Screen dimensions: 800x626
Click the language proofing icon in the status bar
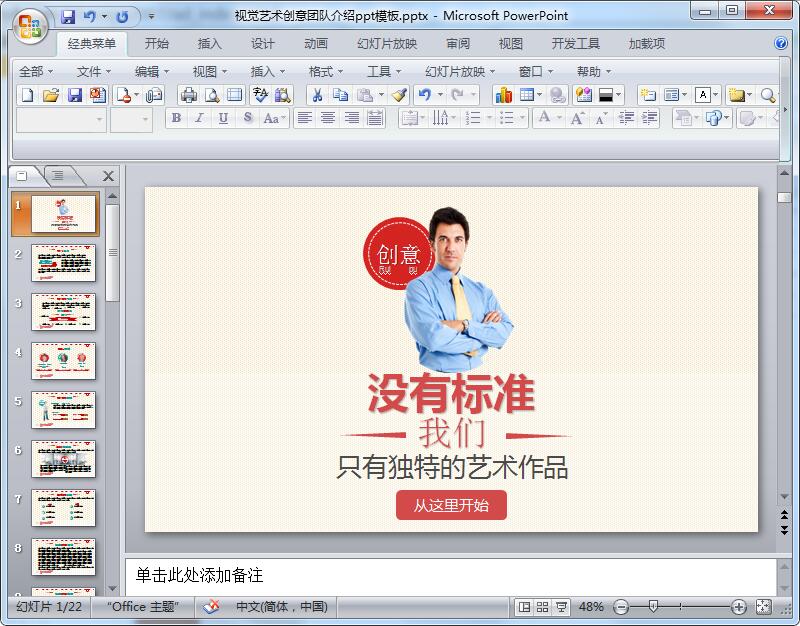(211, 607)
